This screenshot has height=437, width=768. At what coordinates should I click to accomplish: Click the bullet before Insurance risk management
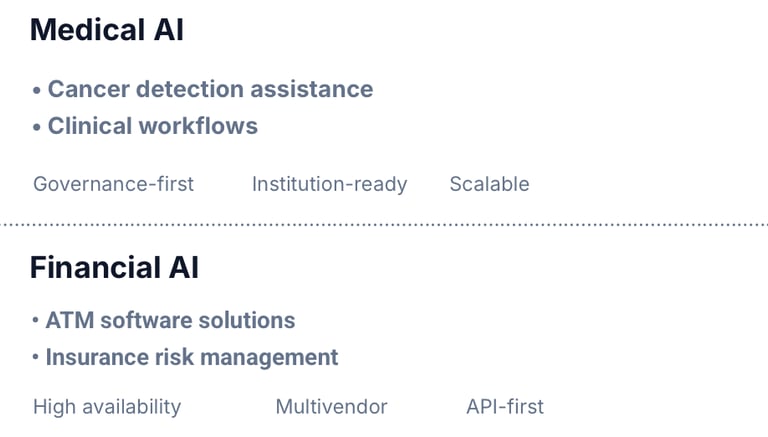point(36,357)
